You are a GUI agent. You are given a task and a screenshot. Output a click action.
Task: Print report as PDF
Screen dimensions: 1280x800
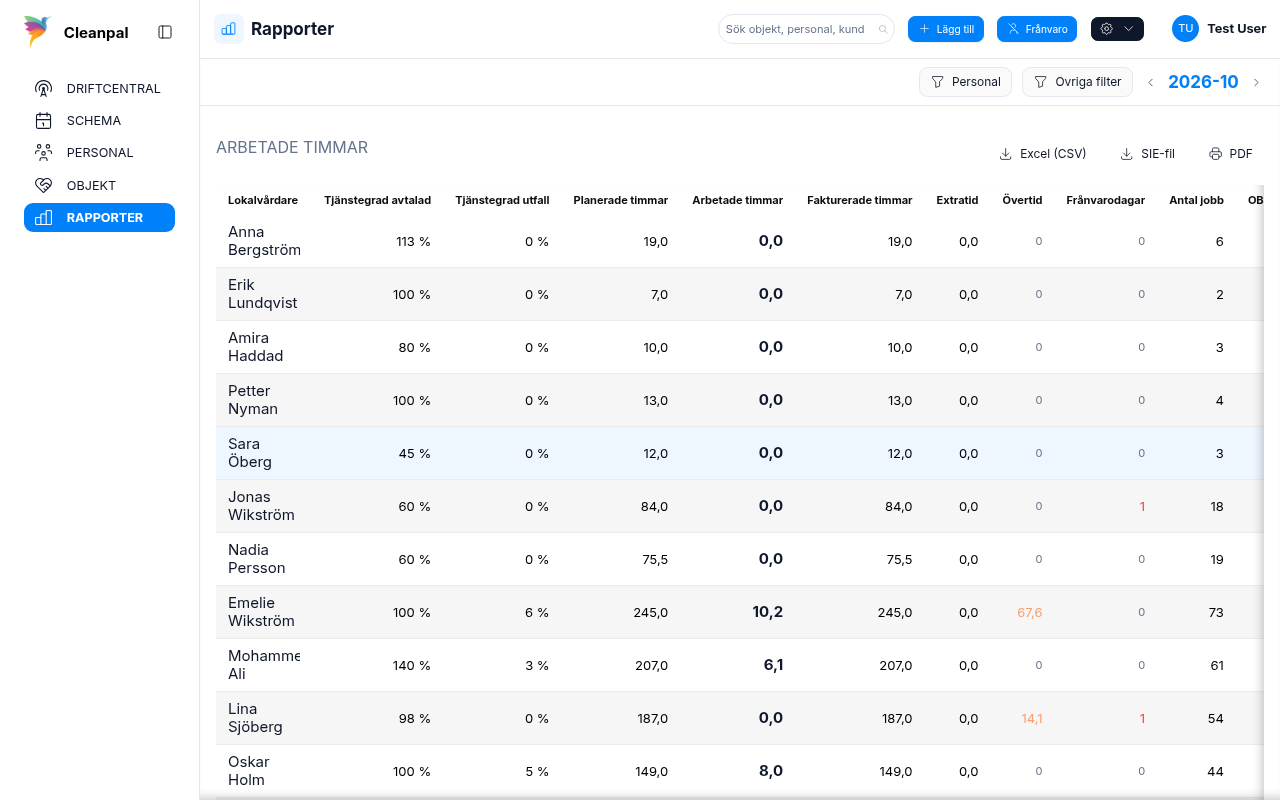click(x=1231, y=154)
